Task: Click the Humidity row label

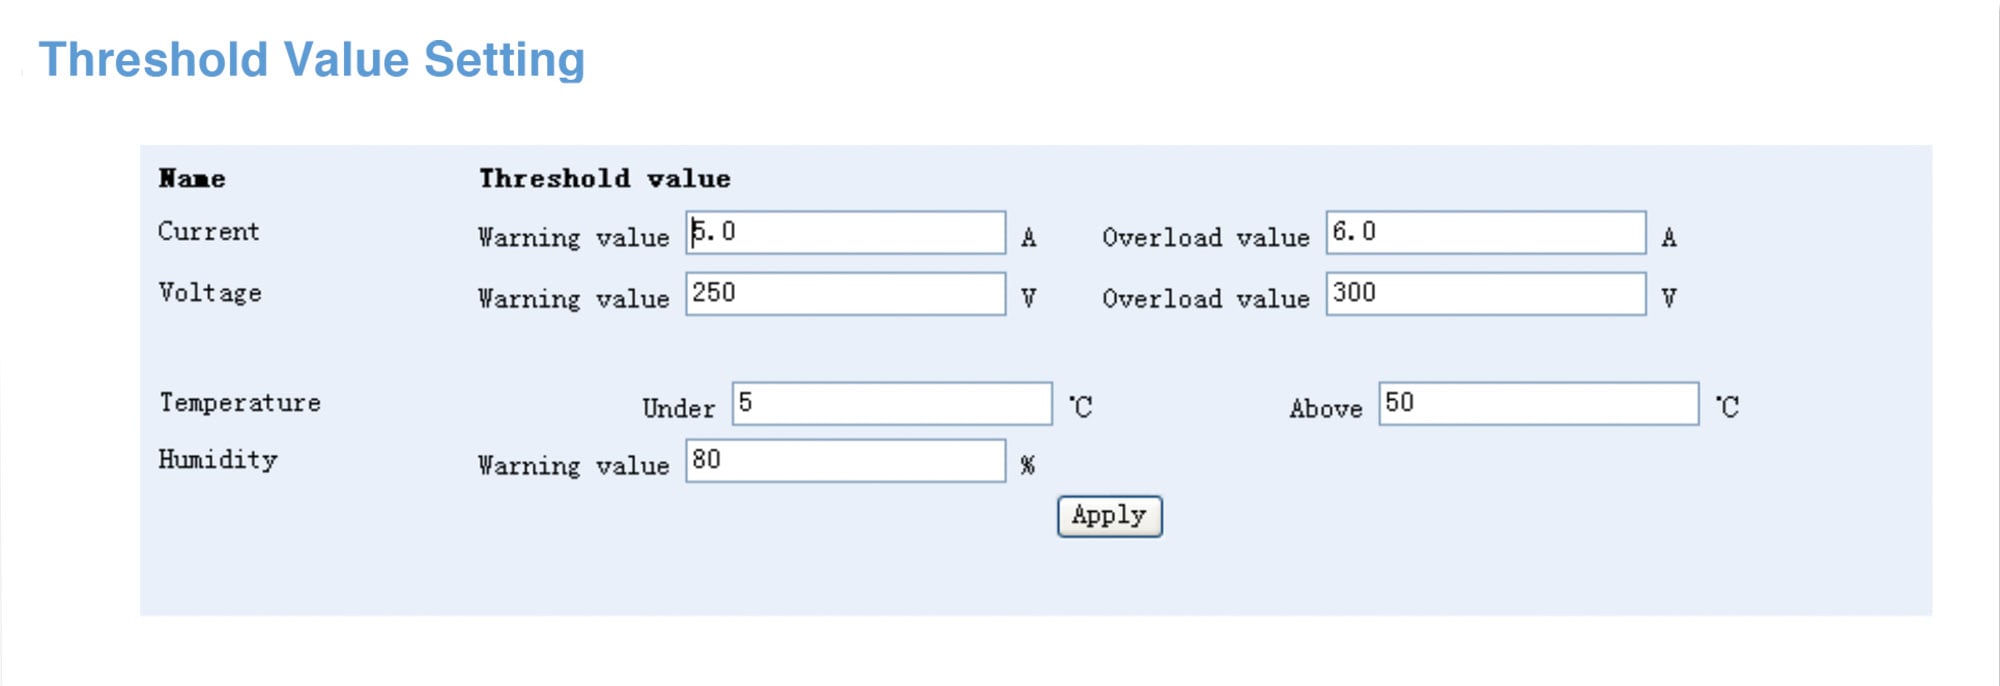Action: (218, 460)
